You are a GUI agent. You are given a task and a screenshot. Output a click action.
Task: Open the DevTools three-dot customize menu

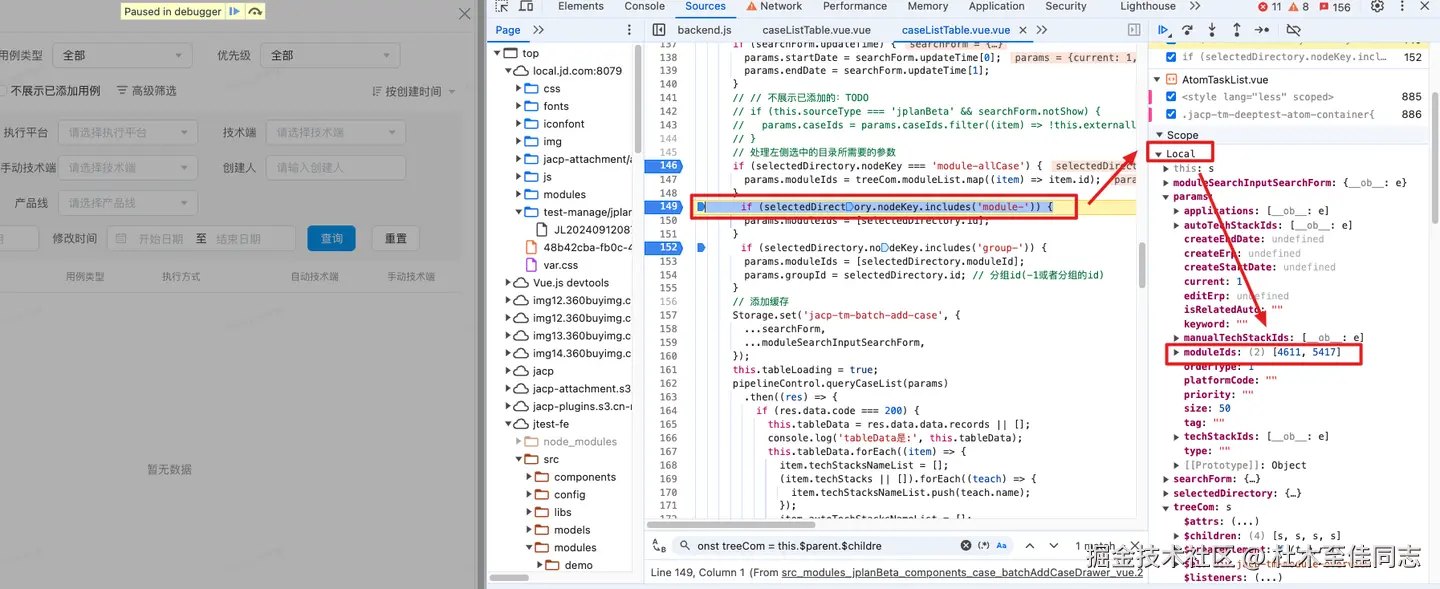pyautogui.click(x=1403, y=6)
